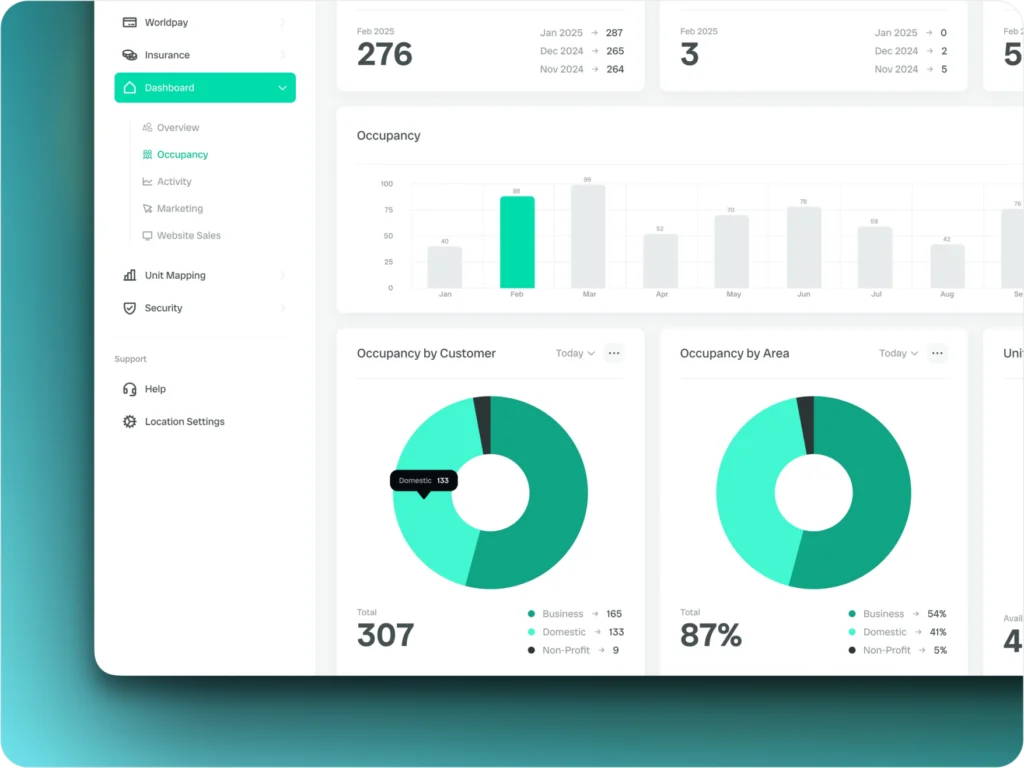Click the Total '307' figure
This screenshot has height=768, width=1024.
385,635
